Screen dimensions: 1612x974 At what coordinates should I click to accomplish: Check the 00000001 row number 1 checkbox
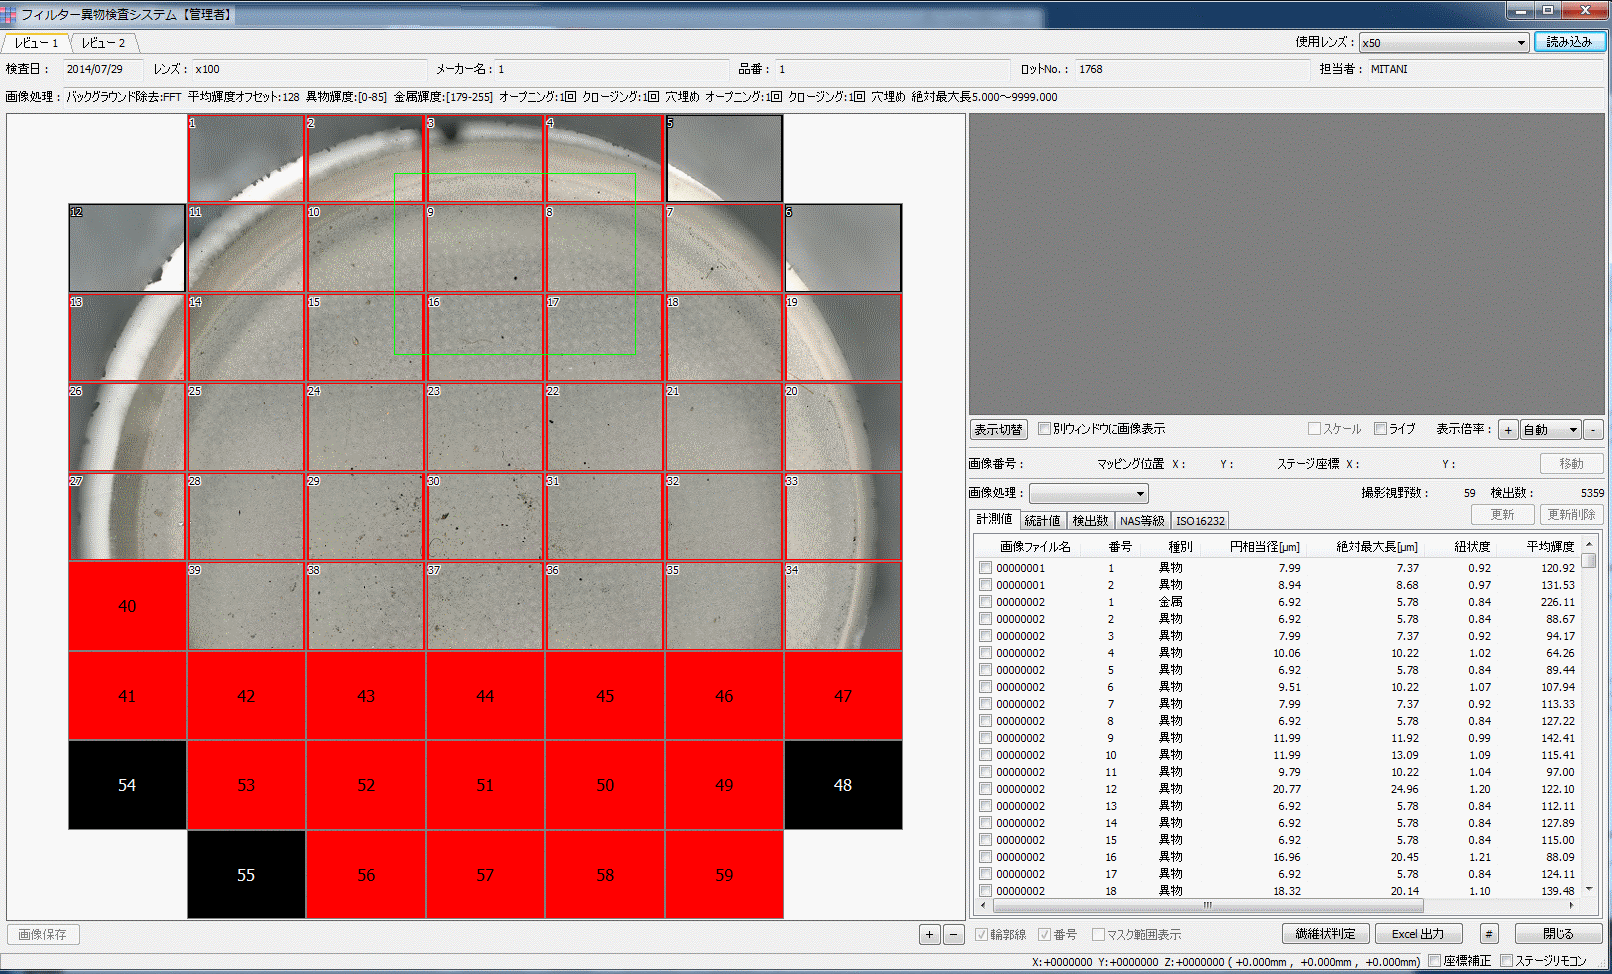coord(985,568)
